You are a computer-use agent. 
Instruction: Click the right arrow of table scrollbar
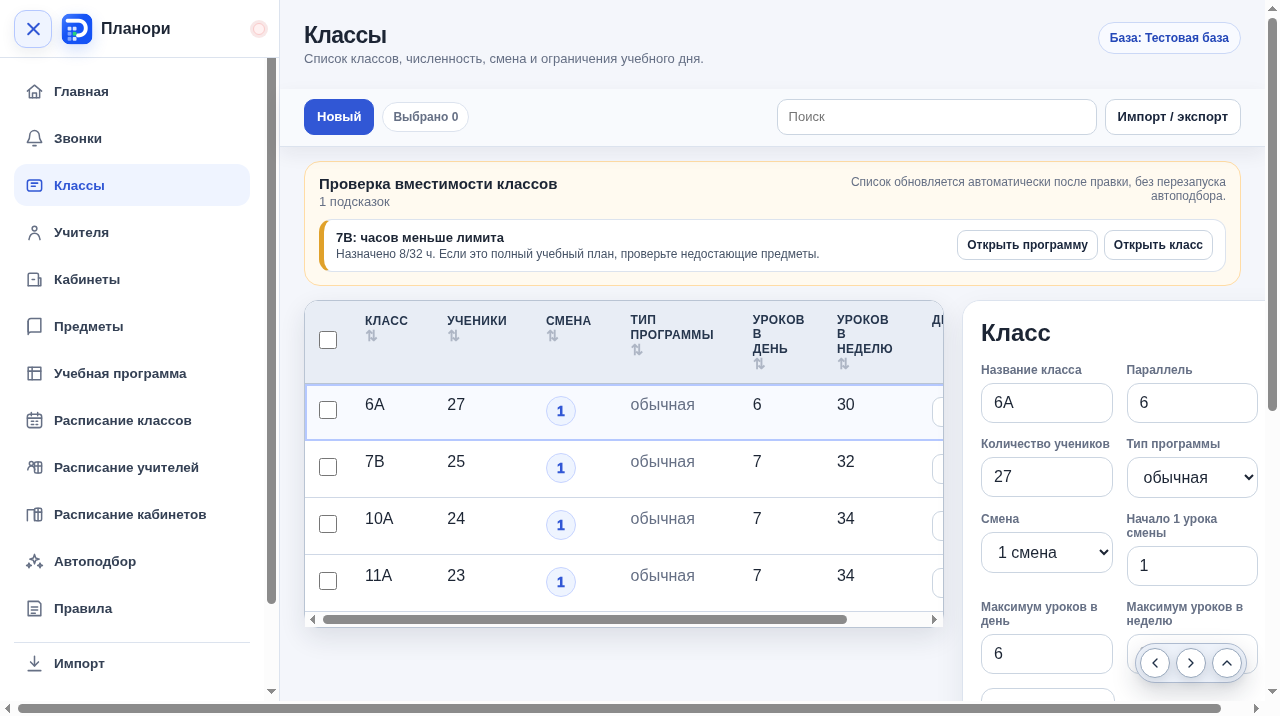point(935,620)
